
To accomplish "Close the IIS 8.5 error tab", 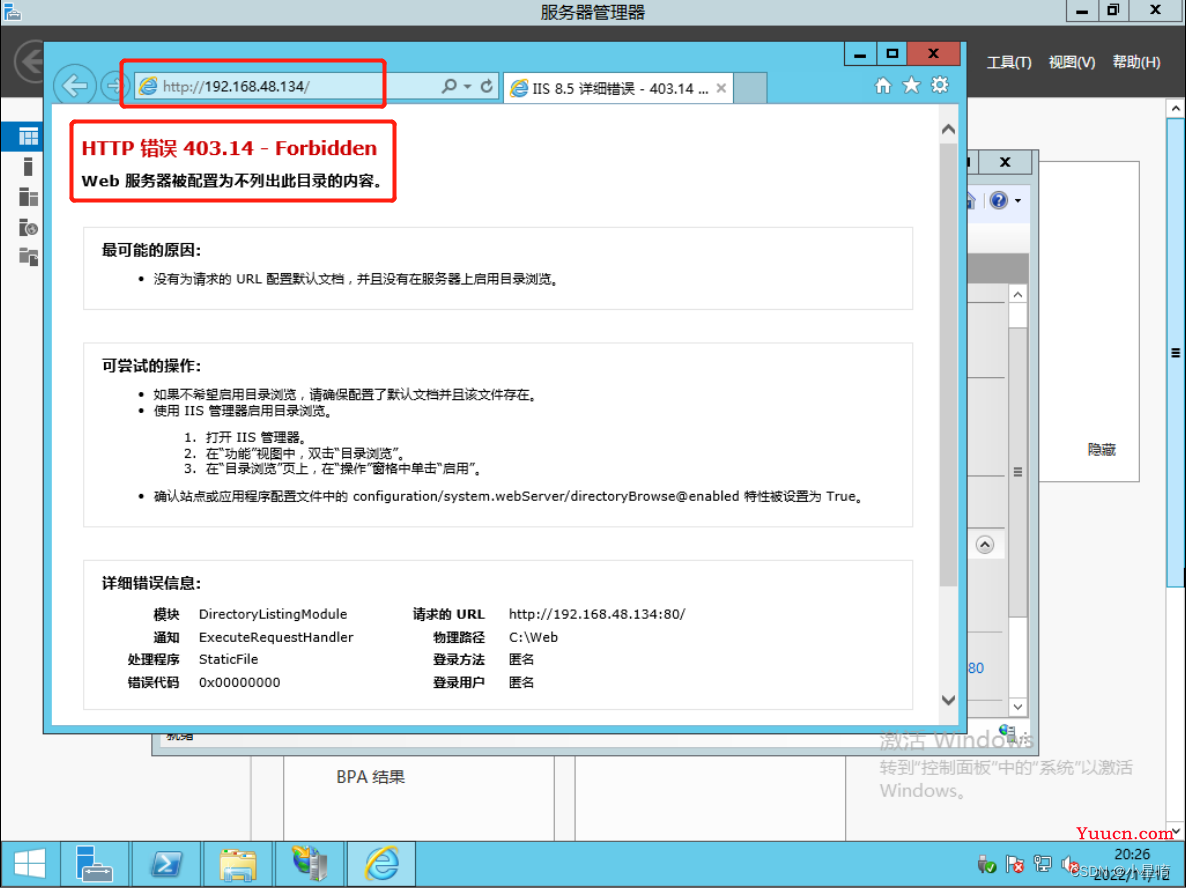I will pos(721,88).
